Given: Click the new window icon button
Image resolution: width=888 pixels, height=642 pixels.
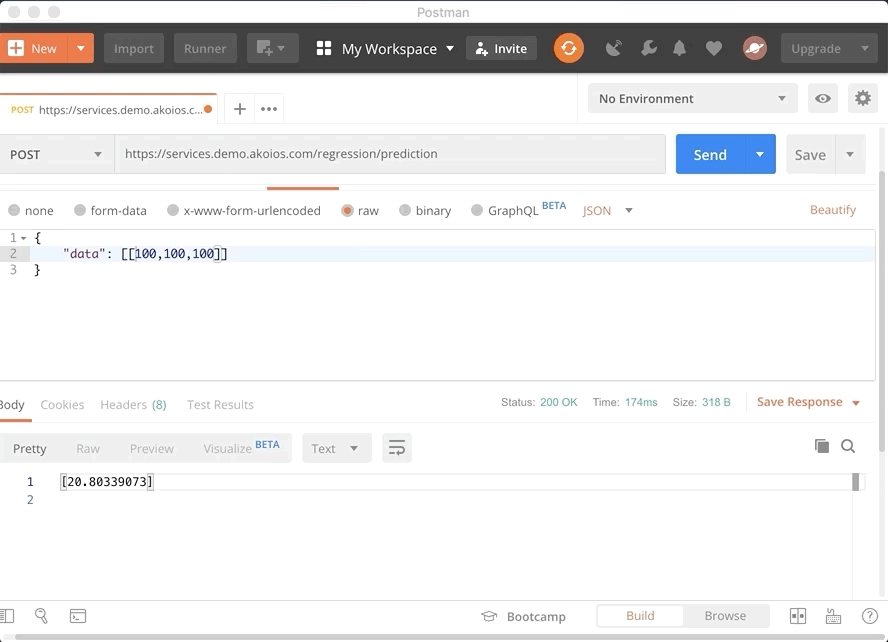Looking at the screenshot, I should [x=272, y=49].
